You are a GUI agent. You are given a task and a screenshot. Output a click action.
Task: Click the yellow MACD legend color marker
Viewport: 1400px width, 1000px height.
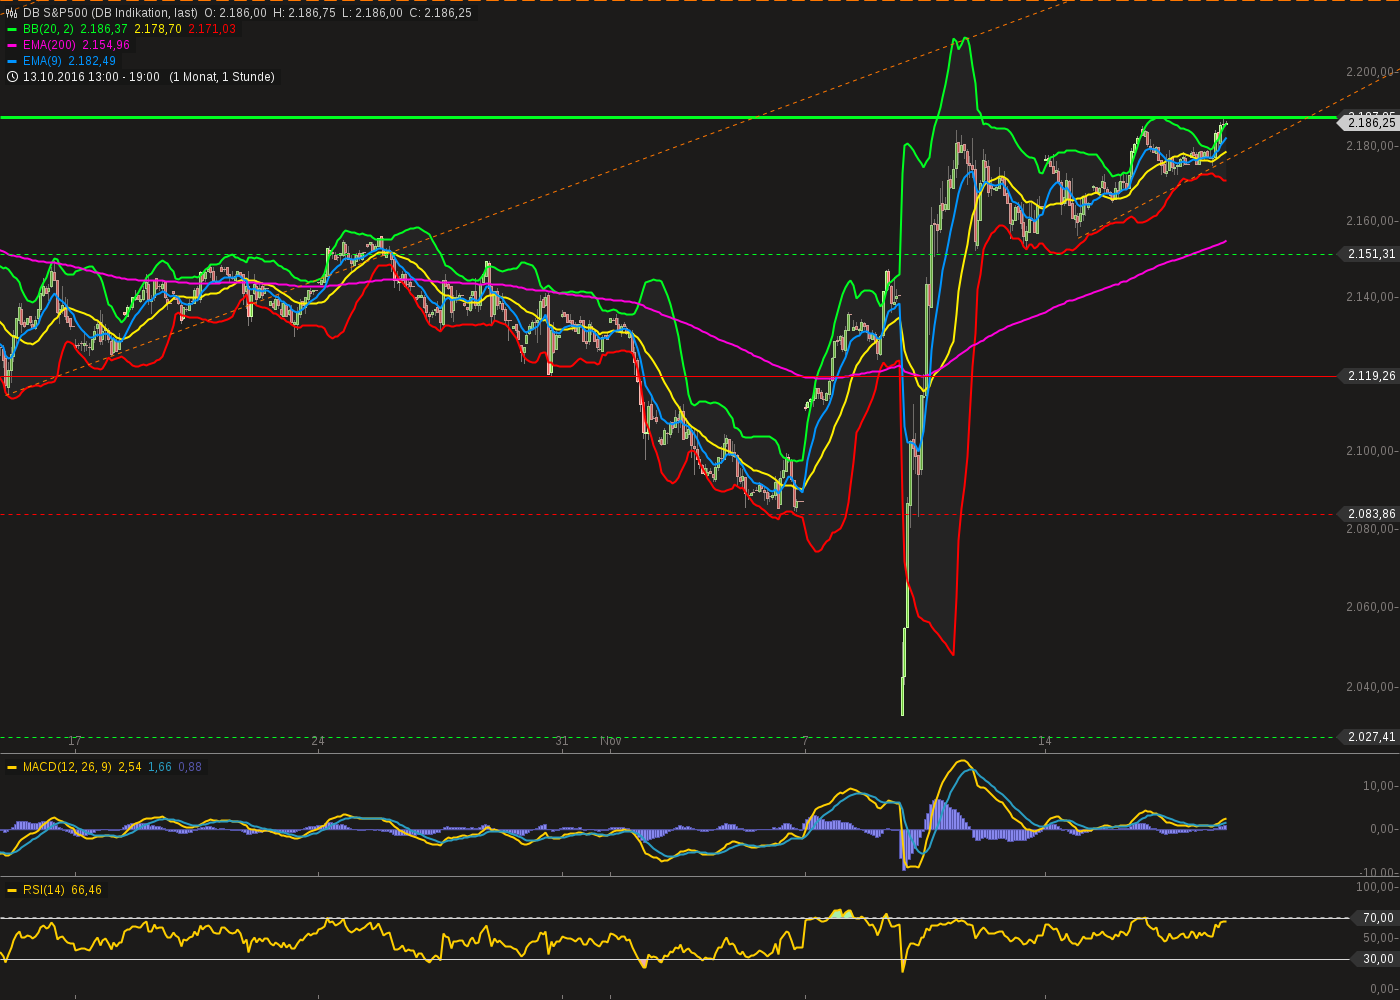pyautogui.click(x=12, y=767)
